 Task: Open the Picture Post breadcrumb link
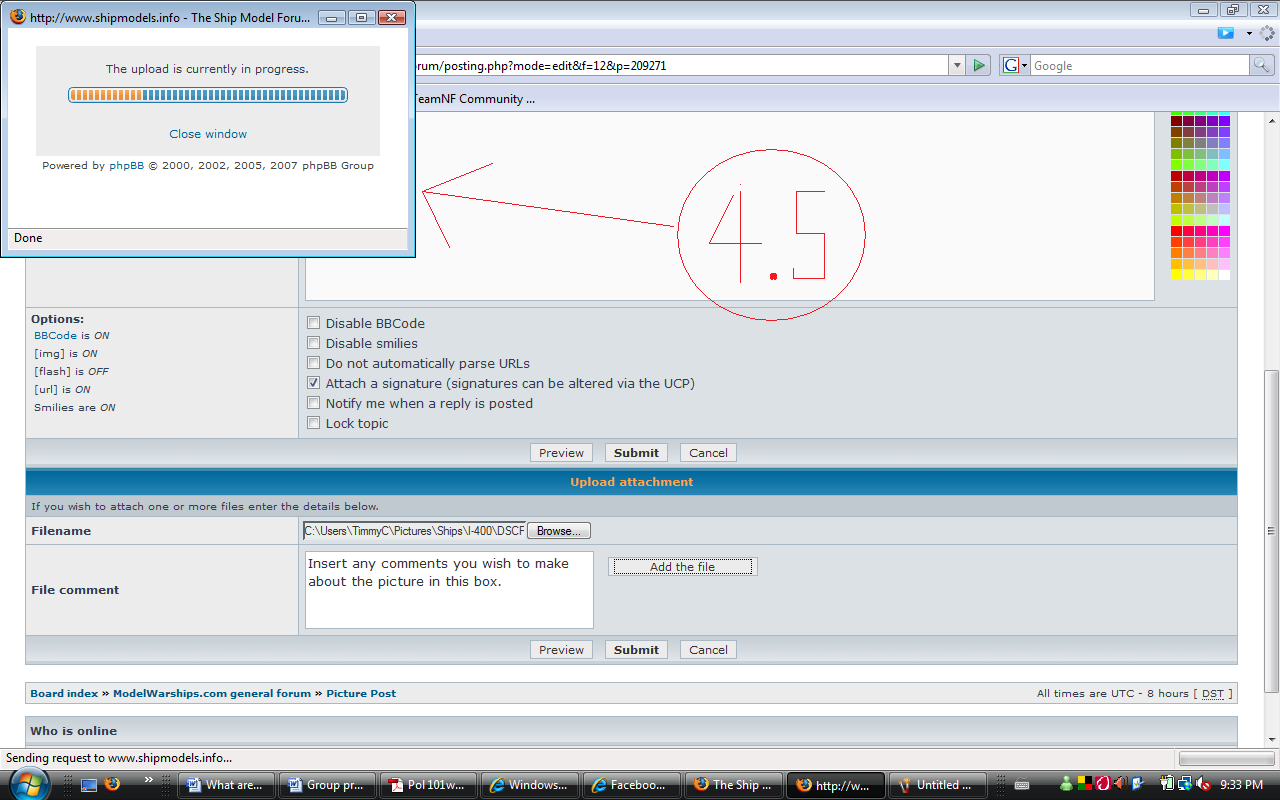click(361, 693)
